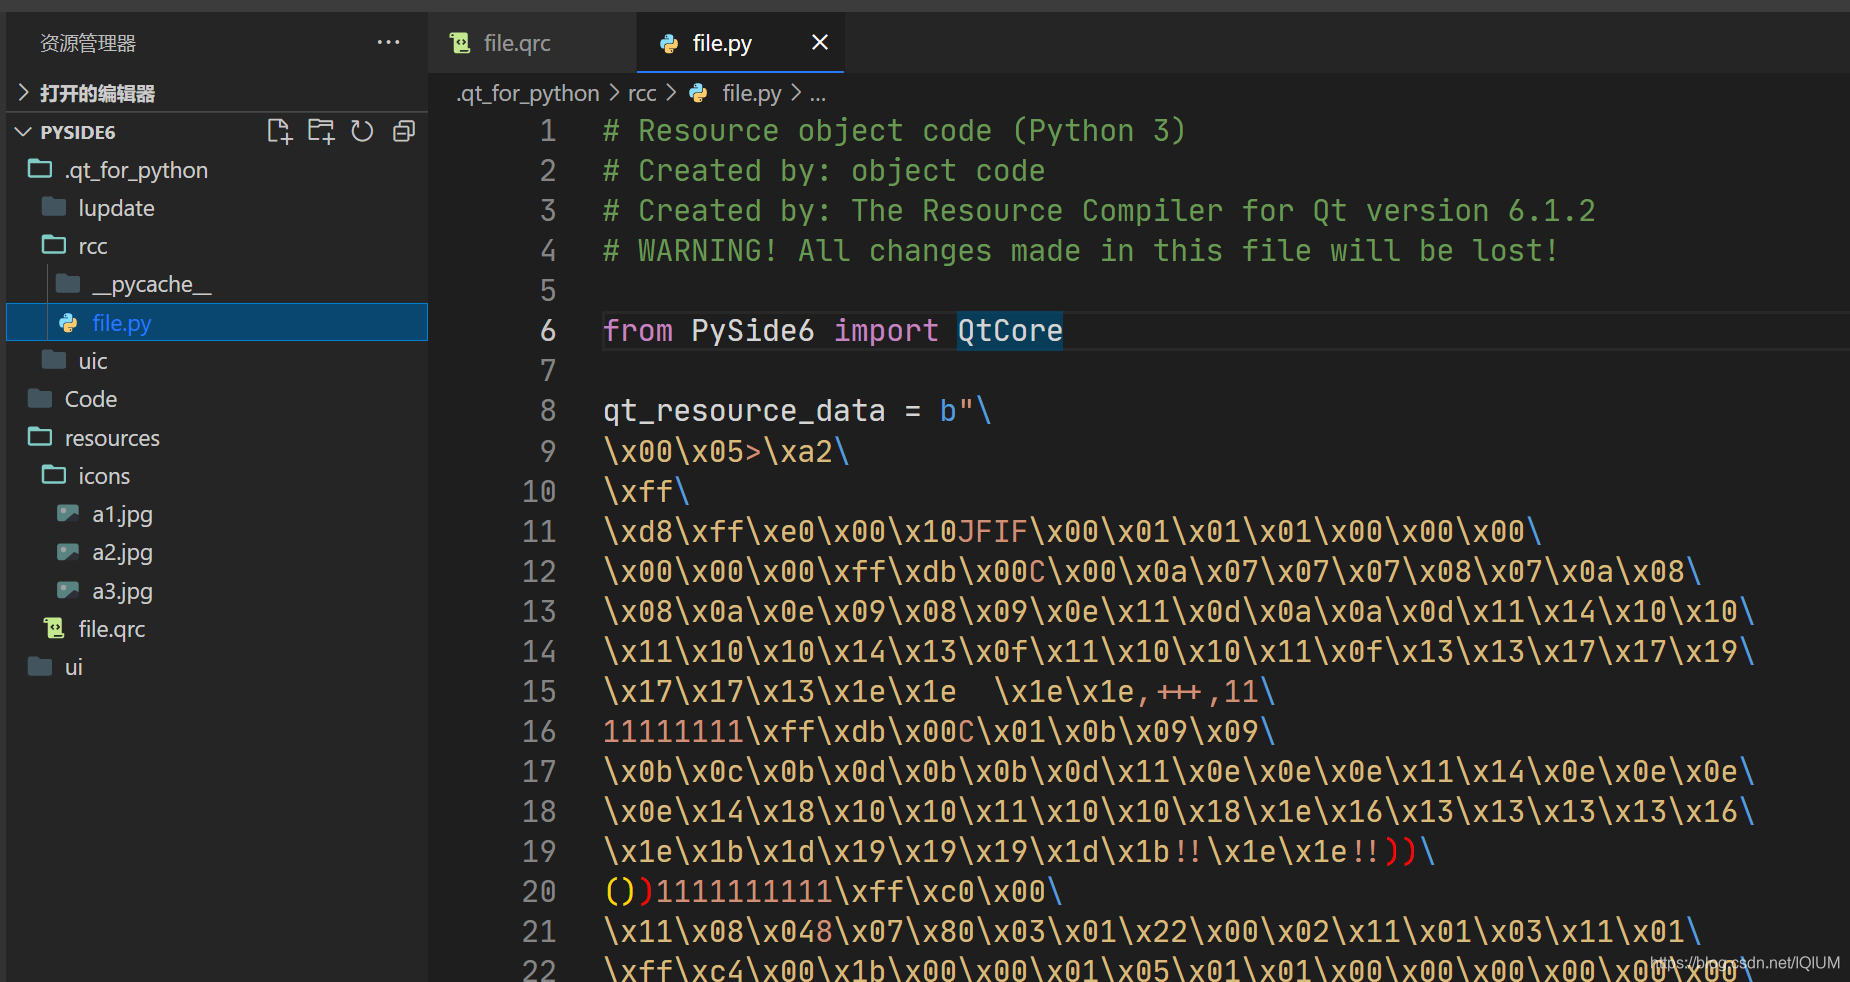Collapse the .qt_for_python folder
Viewport: 1850px width, 982px height.
click(217, 170)
